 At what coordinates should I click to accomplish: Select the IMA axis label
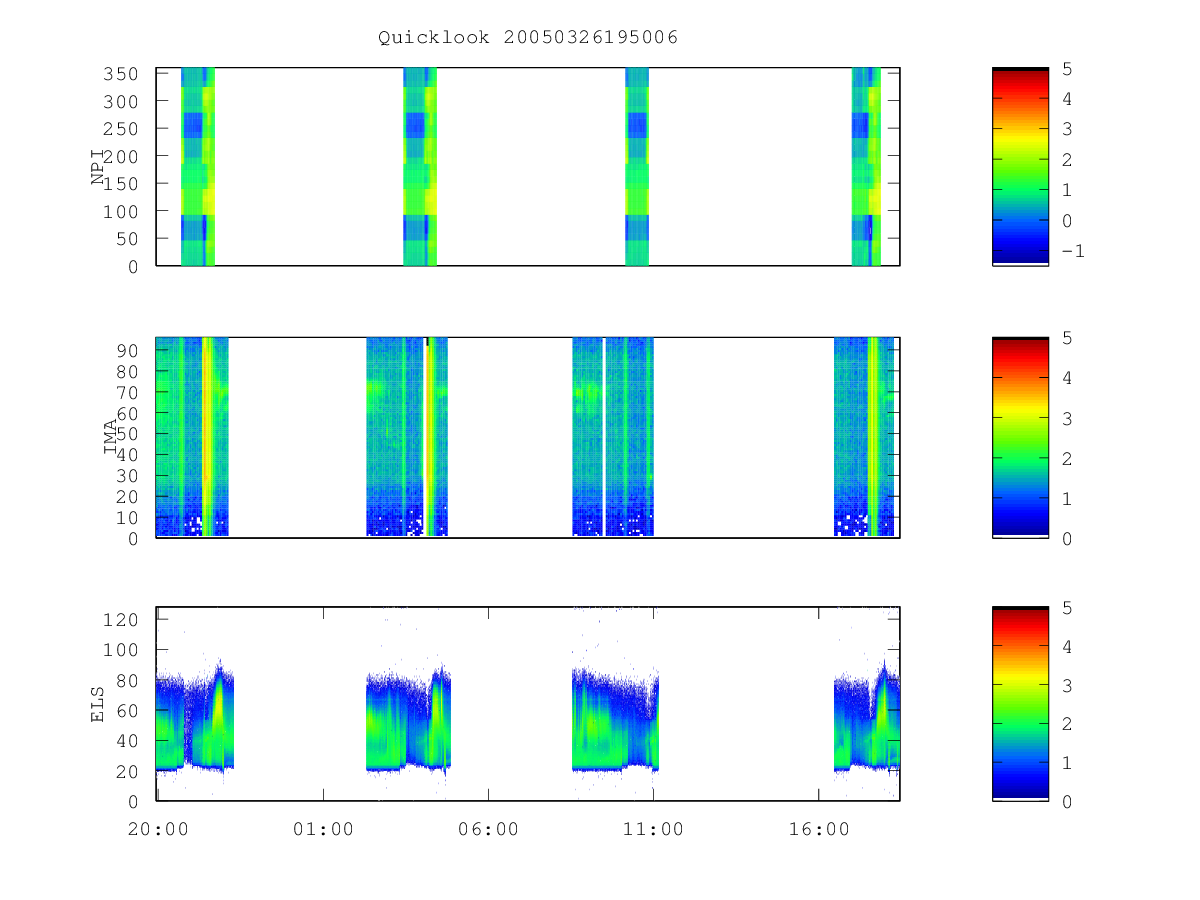(110, 437)
